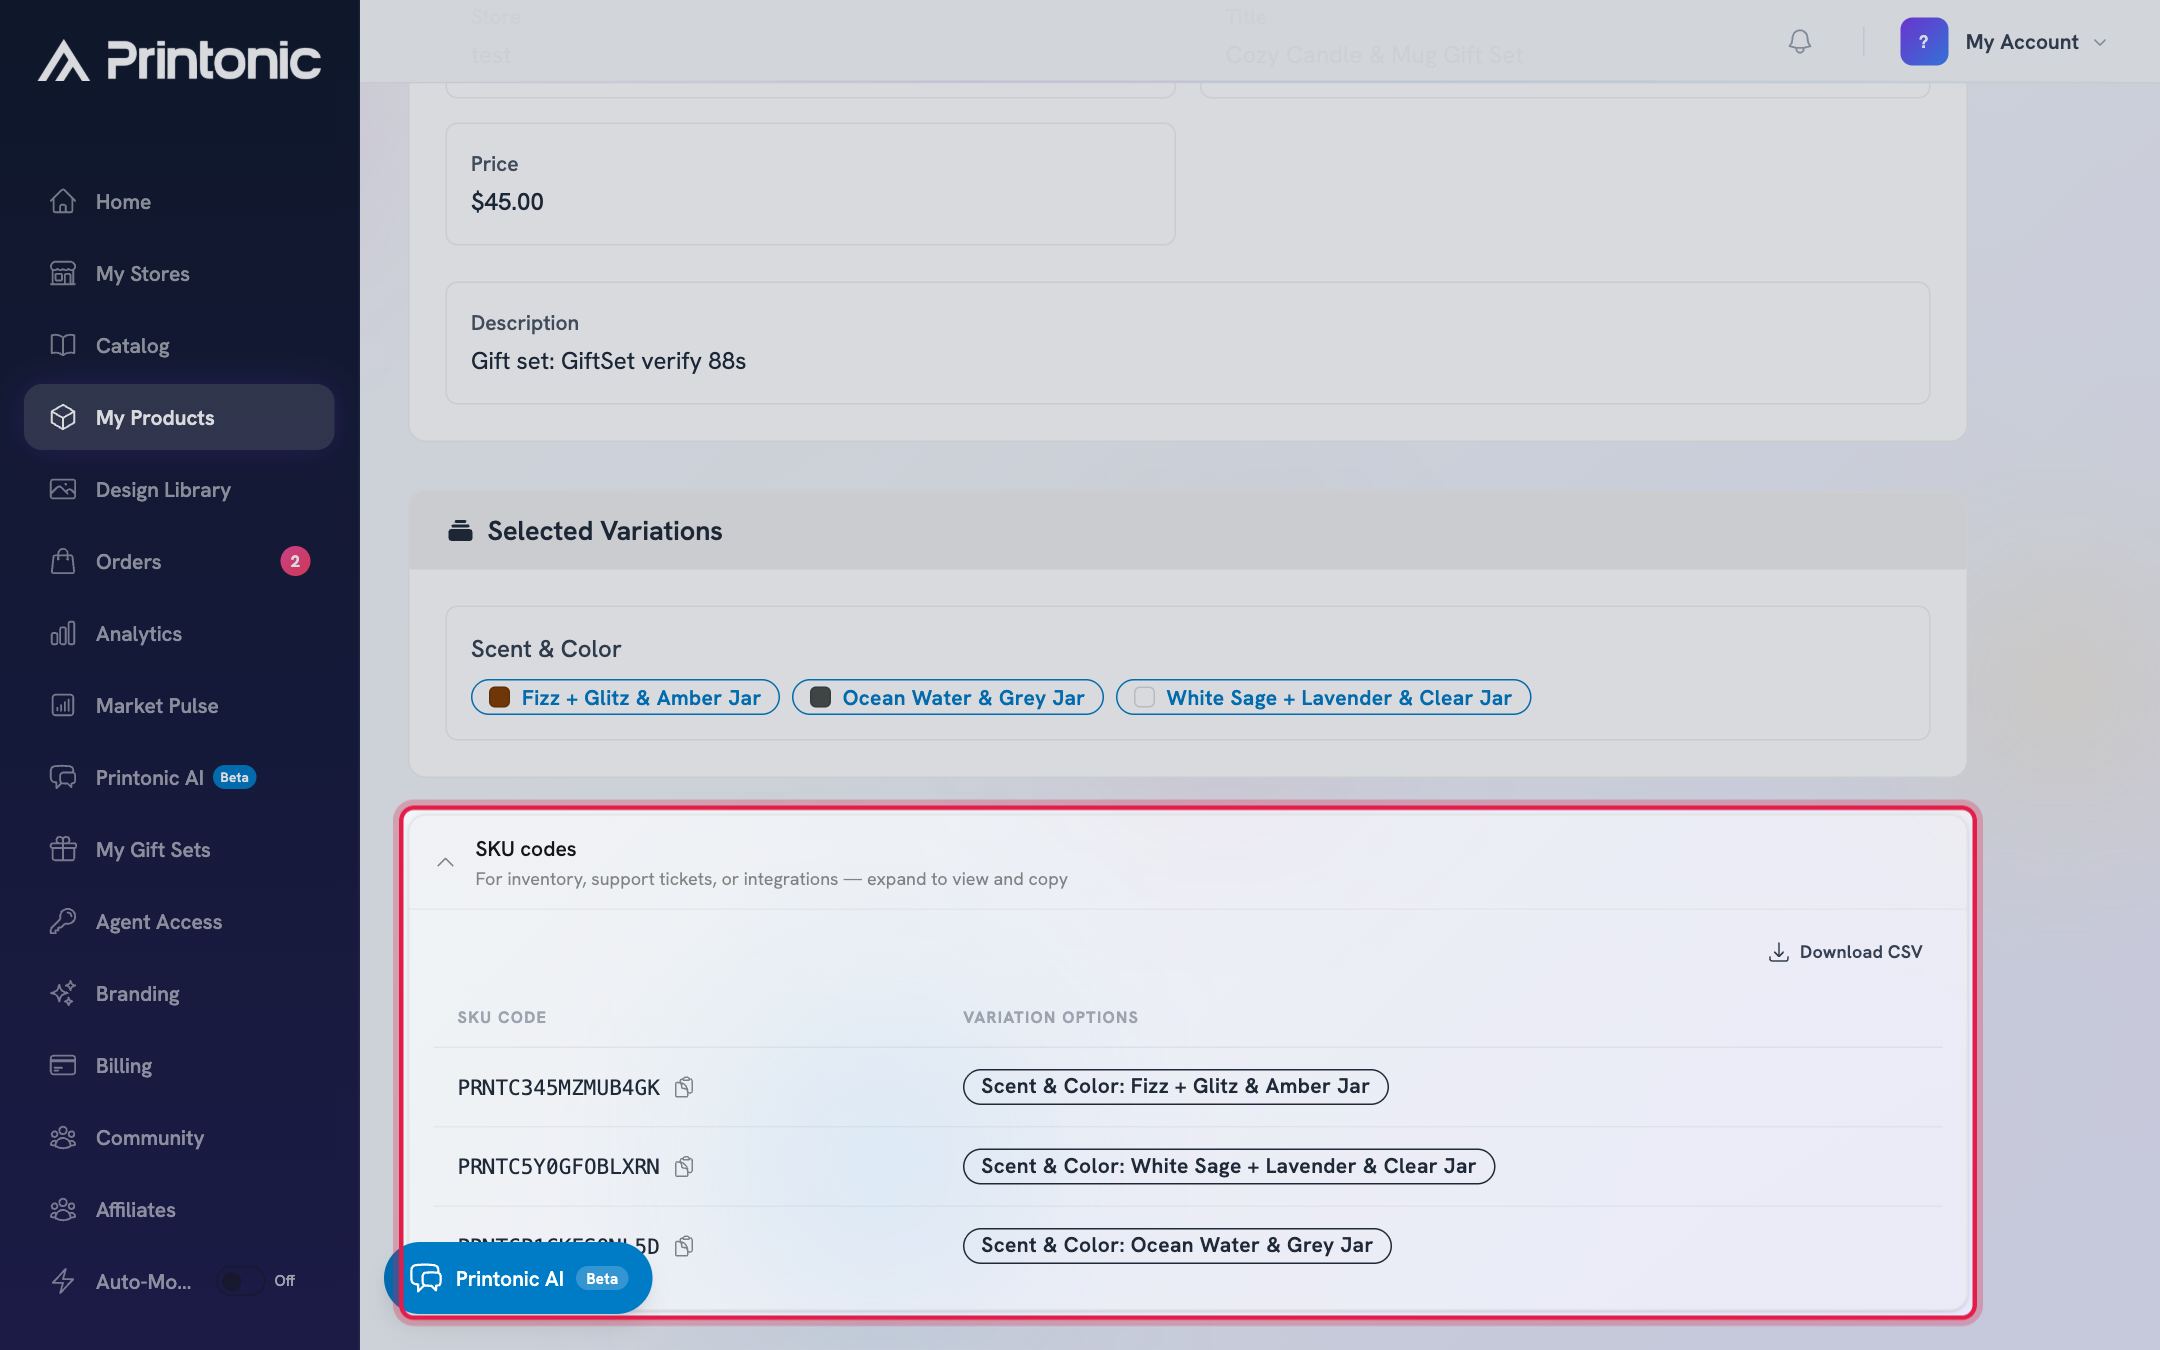Viewport: 2160px width, 1350px height.
Task: Collapse the SKU codes section chevron
Action: coord(445,862)
